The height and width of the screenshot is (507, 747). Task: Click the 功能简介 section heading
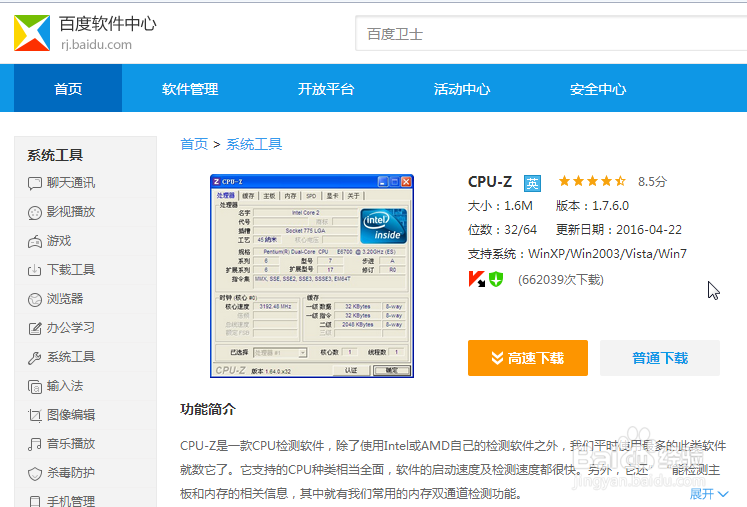[208, 409]
